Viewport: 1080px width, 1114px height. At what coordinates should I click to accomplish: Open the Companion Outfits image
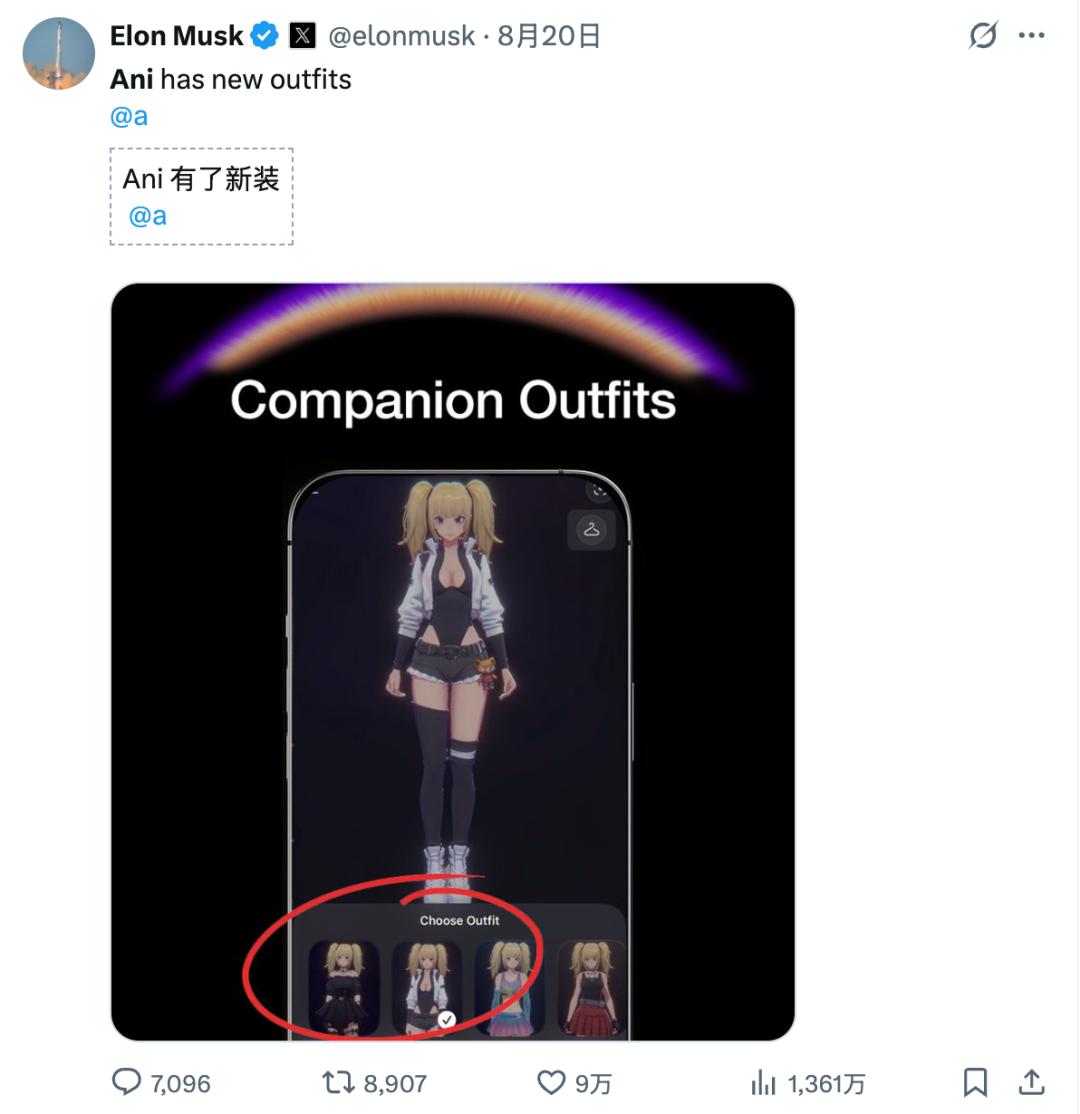pos(452,660)
